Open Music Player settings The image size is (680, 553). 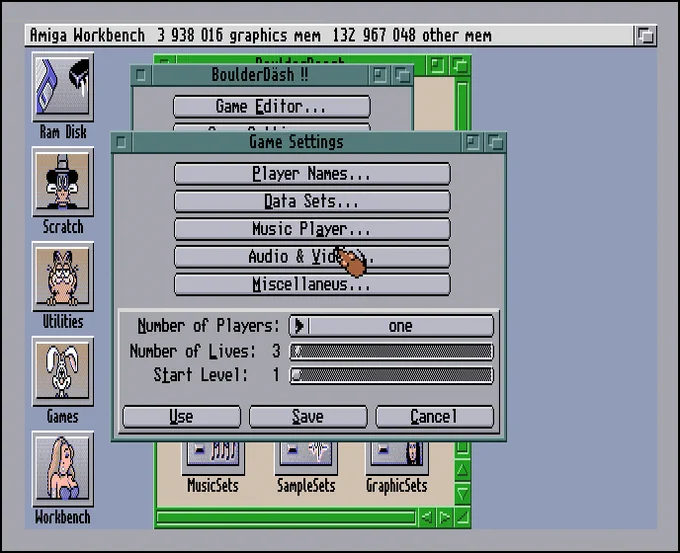pyautogui.click(x=312, y=229)
